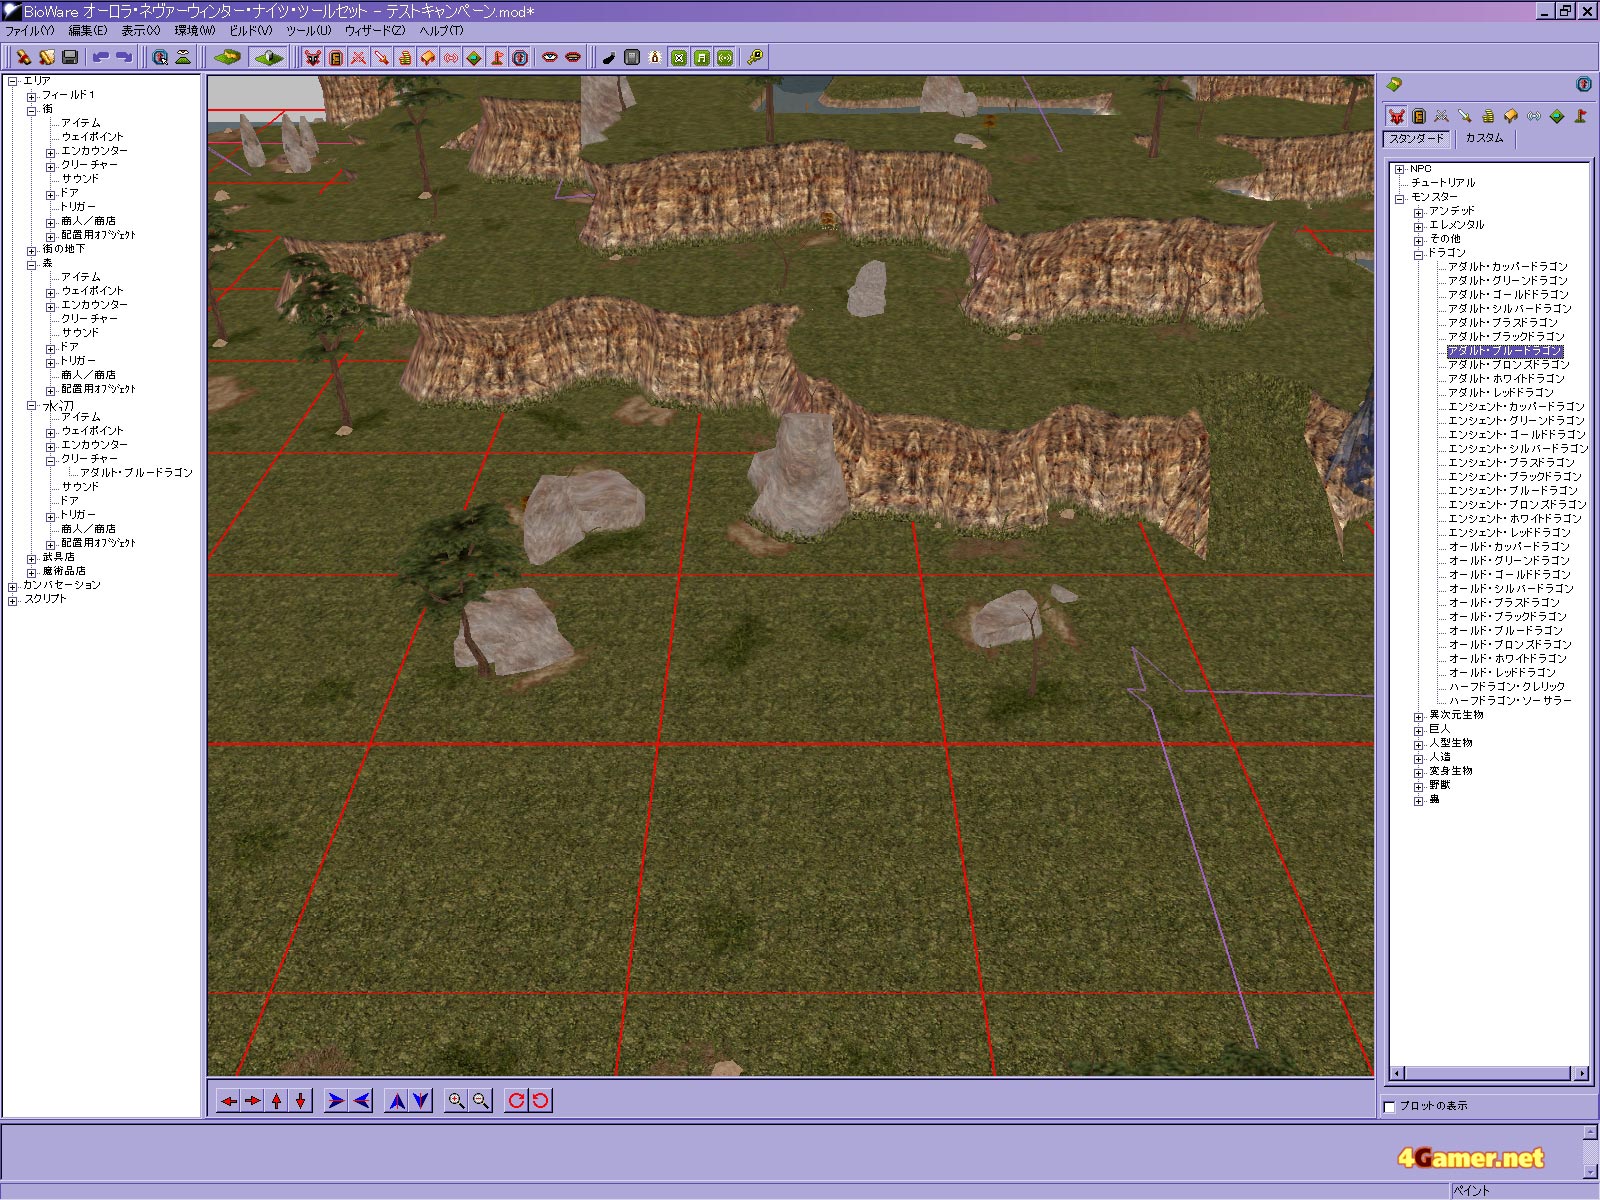Select the crossed-swords encounter tool in top toolbar
1600x1200 pixels.
[x=359, y=58]
